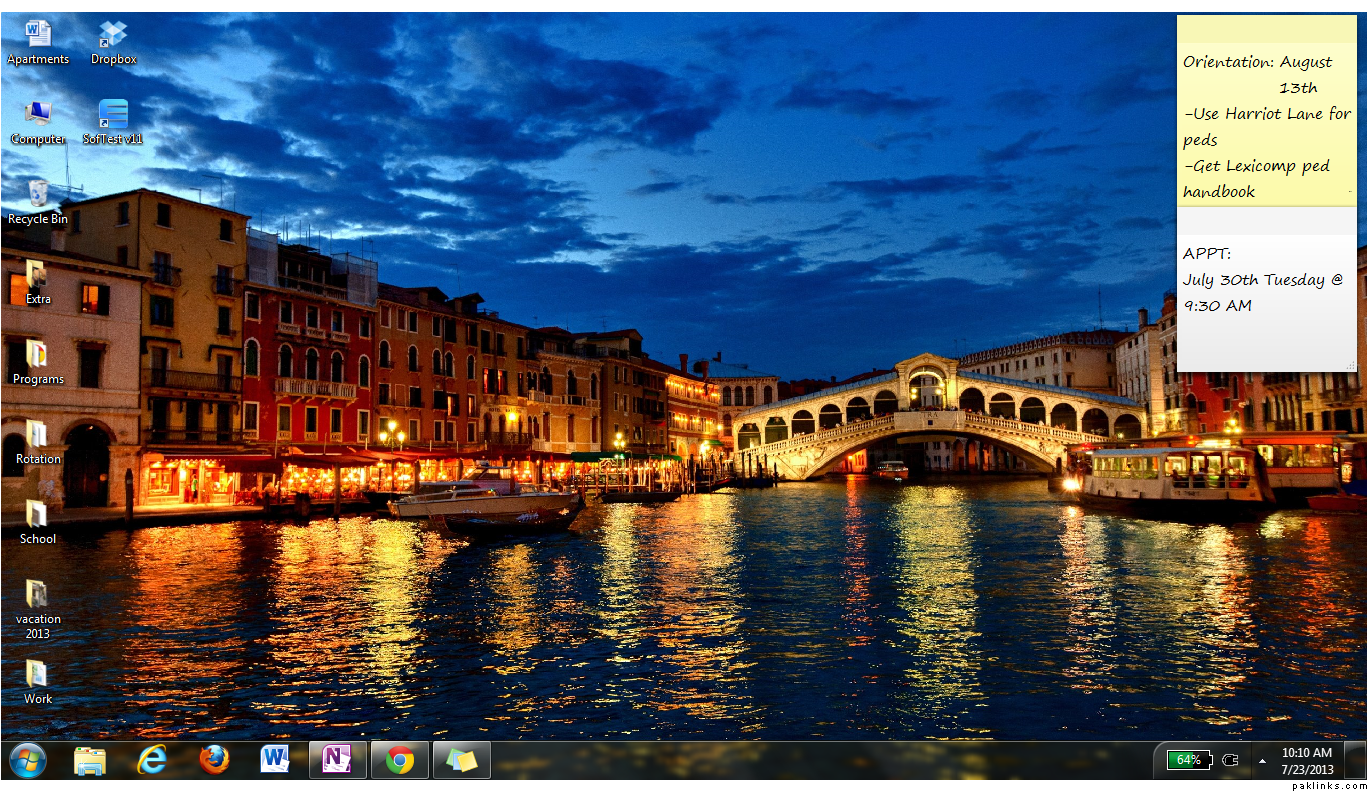Open Windows Explorer from the taskbar
Image resolution: width=1368 pixels, height=792 pixels.
coord(89,761)
